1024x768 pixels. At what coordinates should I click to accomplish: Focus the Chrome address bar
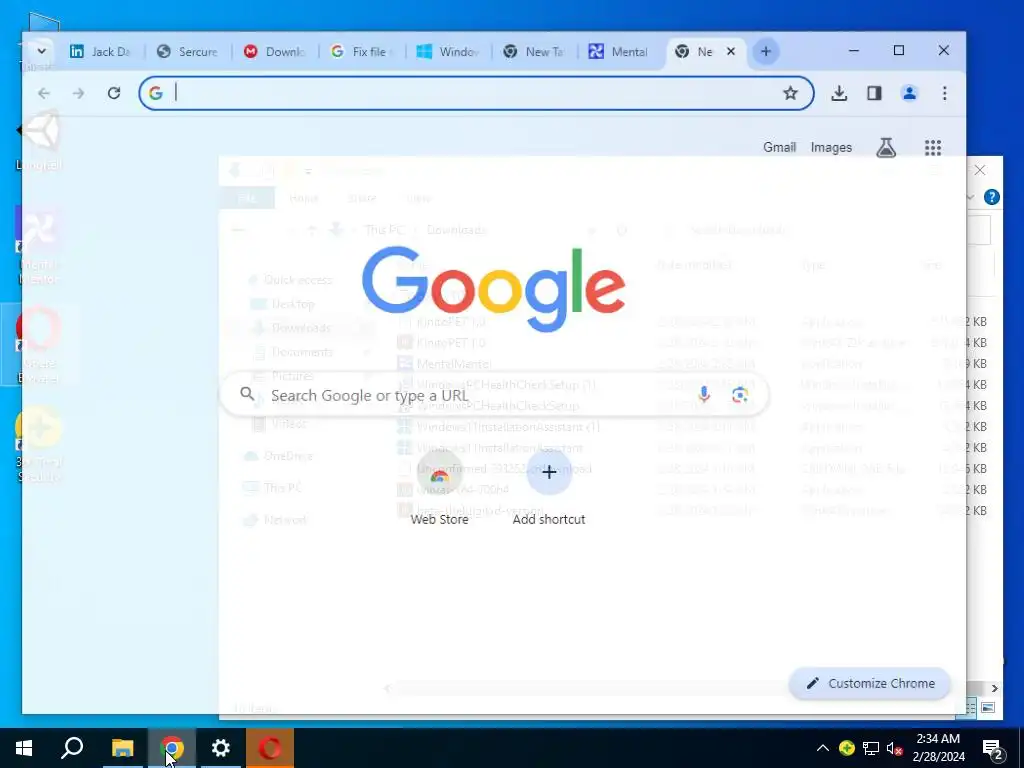pos(475,93)
